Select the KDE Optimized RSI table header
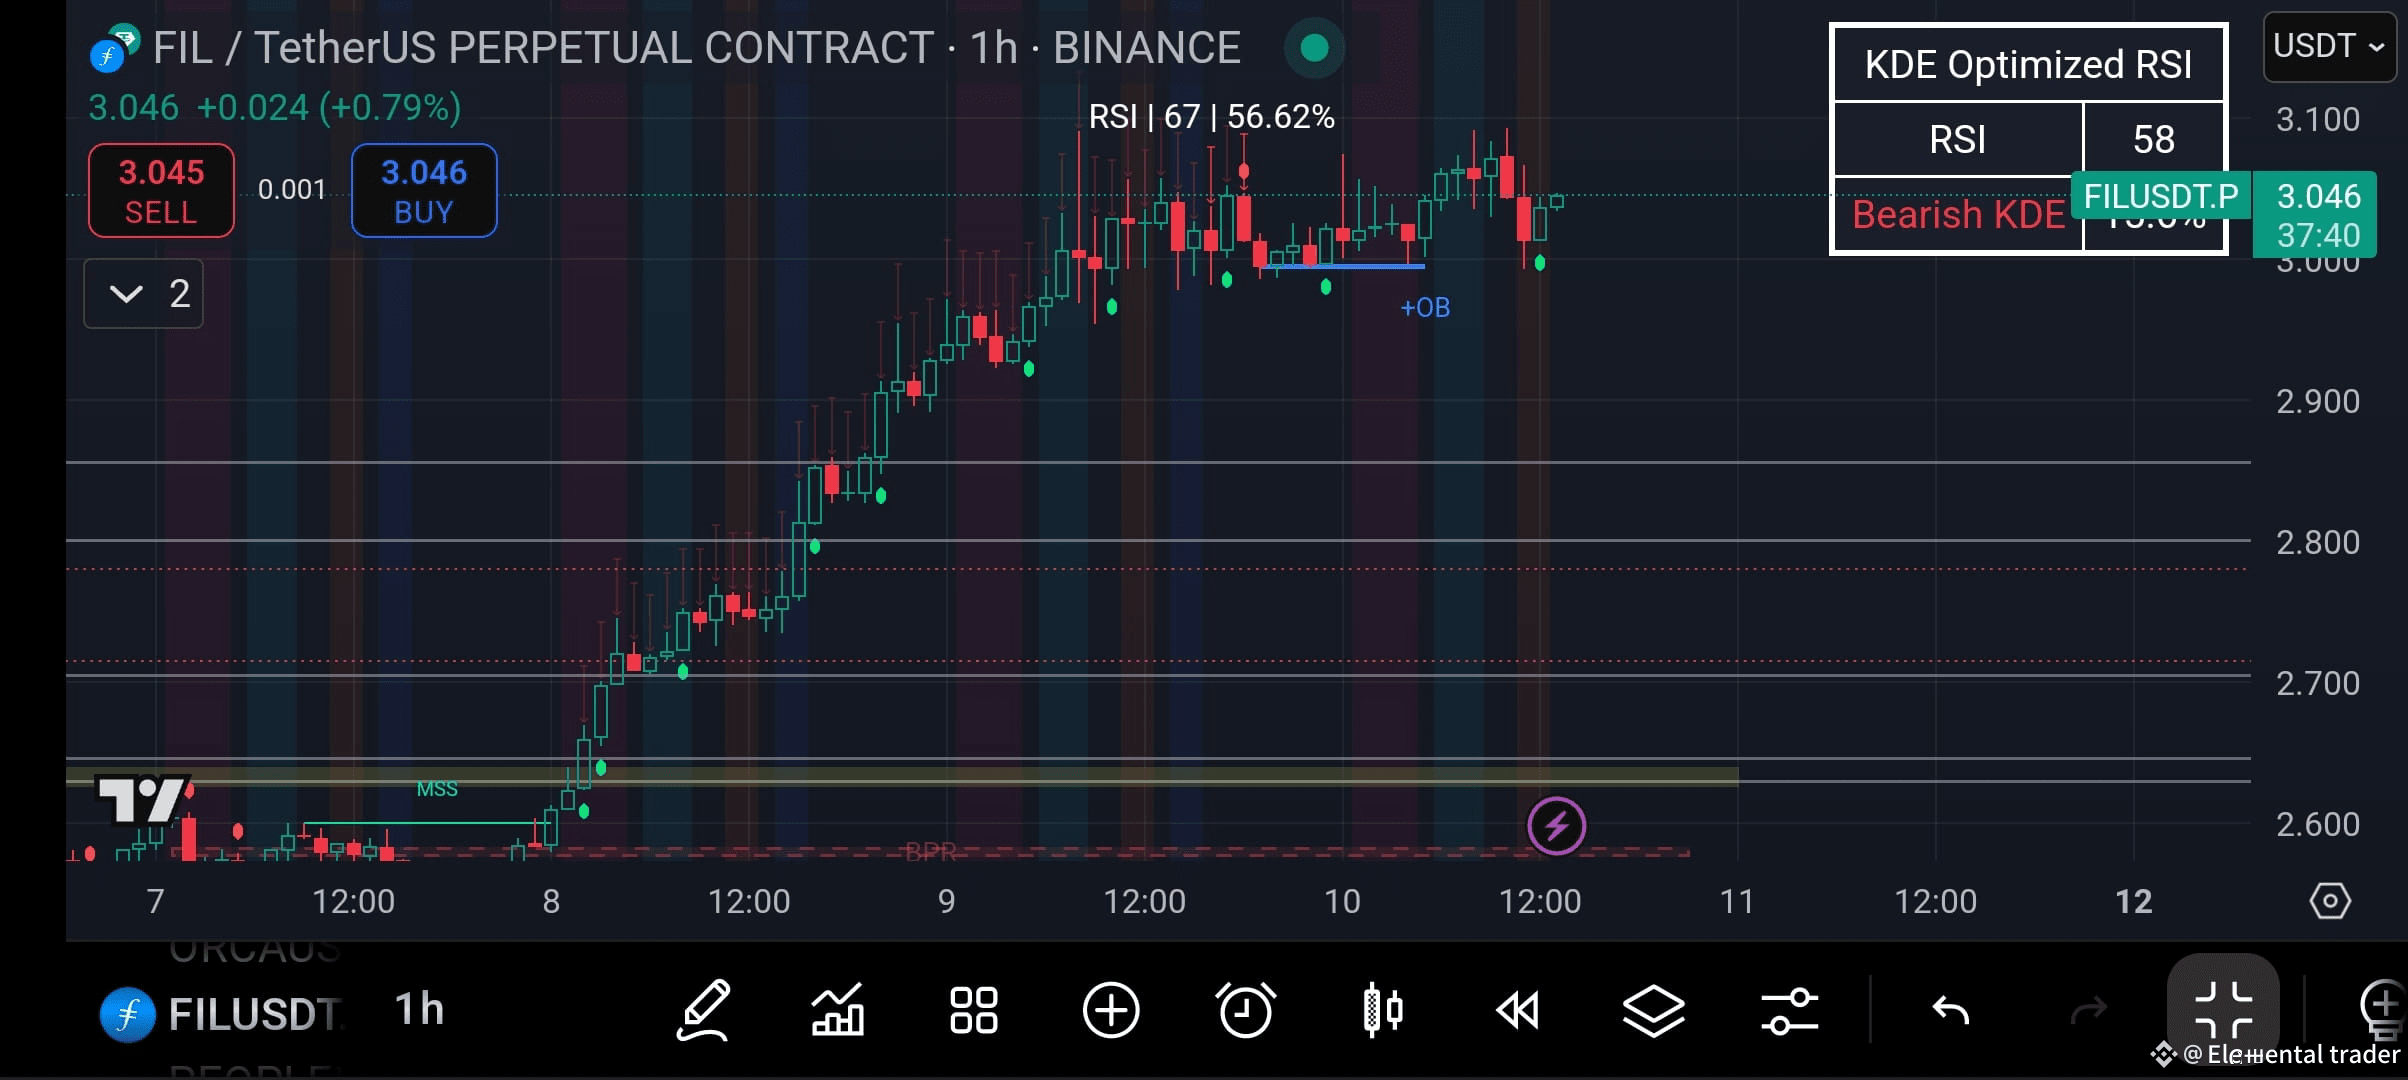Viewport: 2408px width, 1080px height. pyautogui.click(x=2028, y=64)
